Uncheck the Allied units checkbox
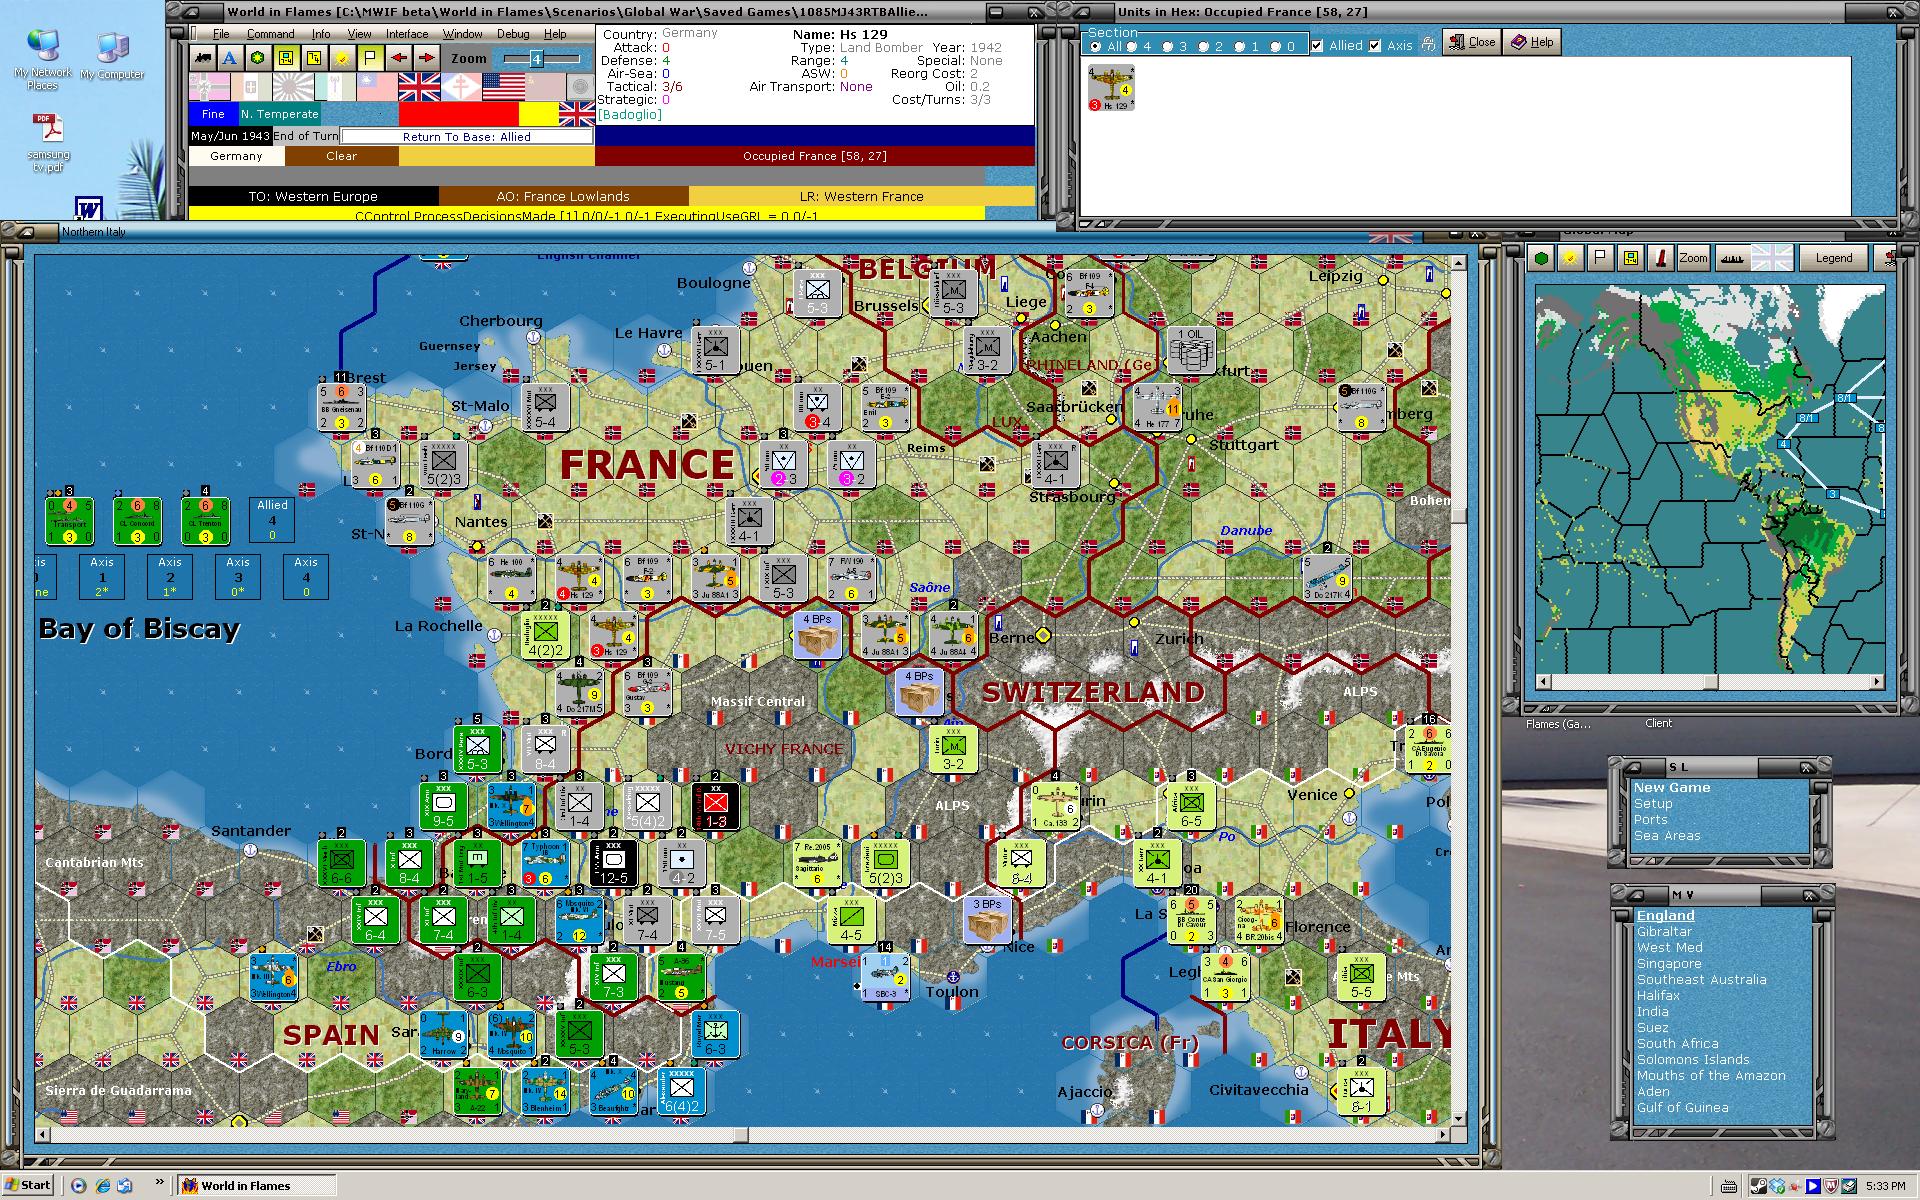This screenshot has height=1200, width=1920. [1317, 45]
